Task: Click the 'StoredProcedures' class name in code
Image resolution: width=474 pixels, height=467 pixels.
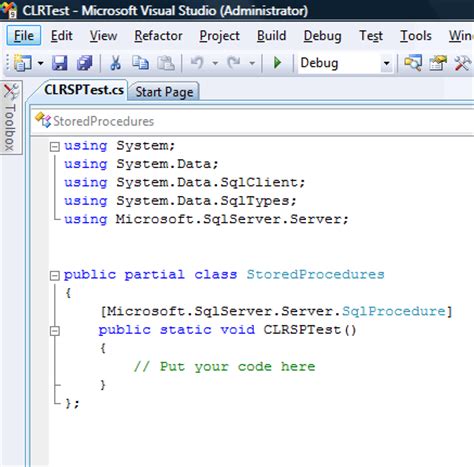Action: pos(315,274)
